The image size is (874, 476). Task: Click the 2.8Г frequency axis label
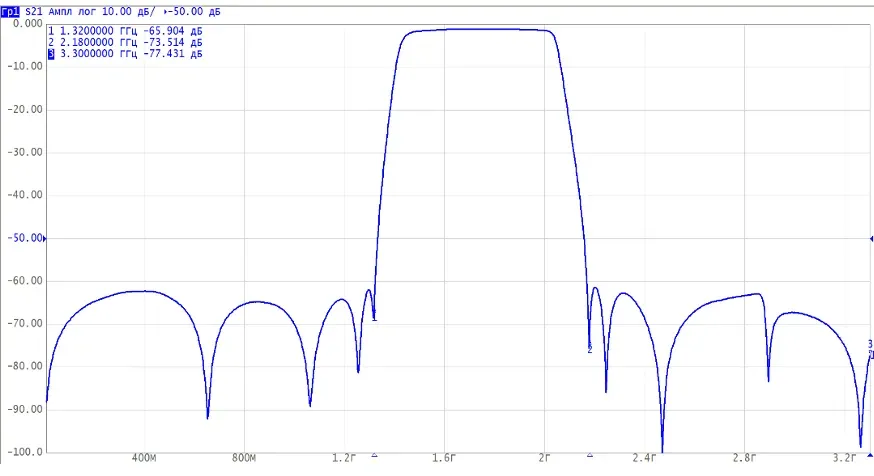coord(744,458)
